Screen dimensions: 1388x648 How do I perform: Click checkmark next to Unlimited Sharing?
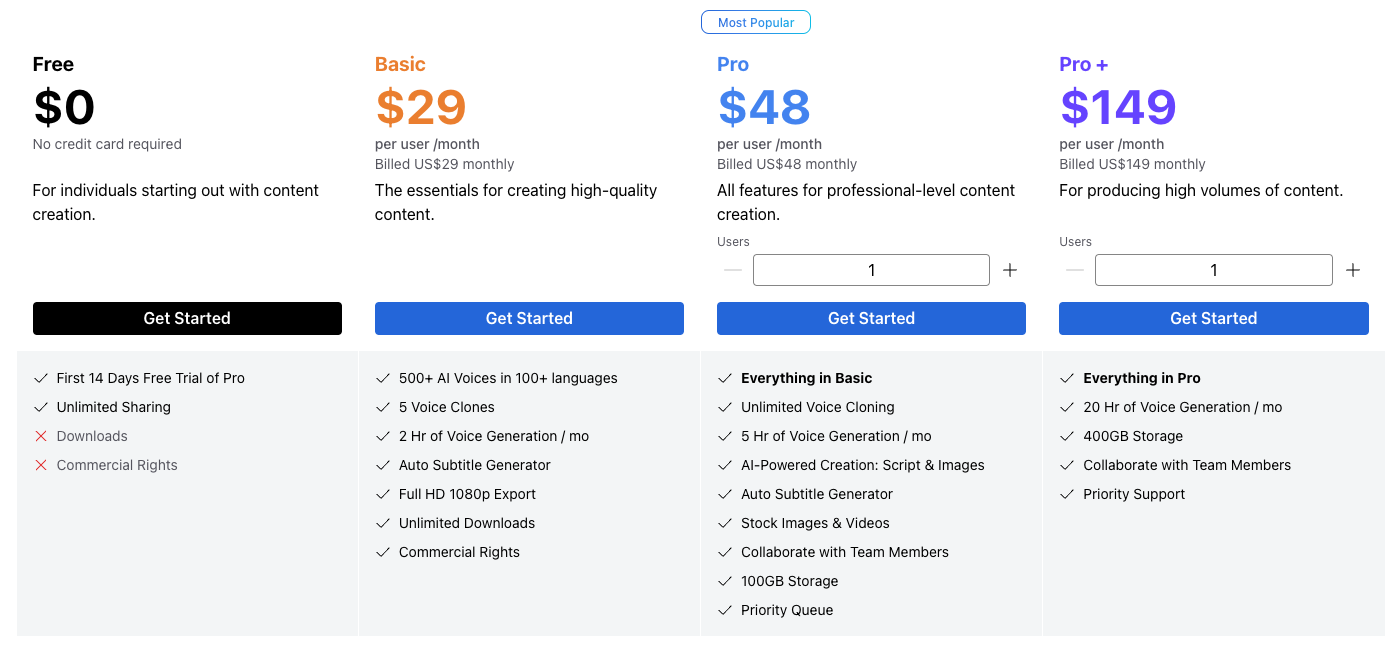(41, 407)
